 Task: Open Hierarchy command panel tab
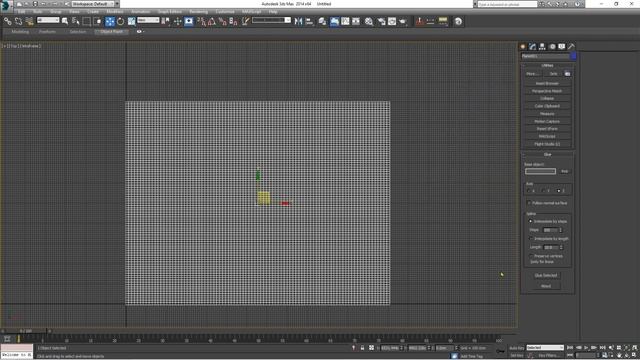click(542, 47)
